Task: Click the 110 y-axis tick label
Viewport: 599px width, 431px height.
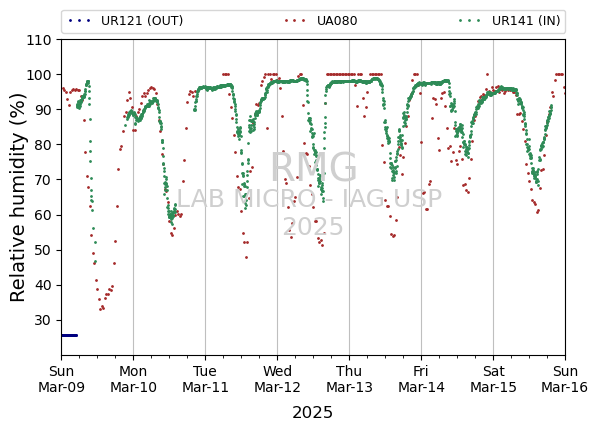Action: pos(39,40)
